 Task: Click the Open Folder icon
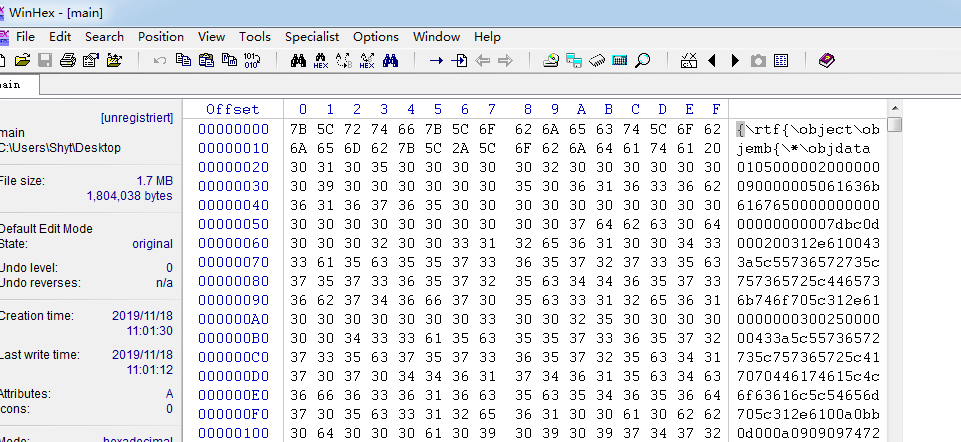coord(114,60)
